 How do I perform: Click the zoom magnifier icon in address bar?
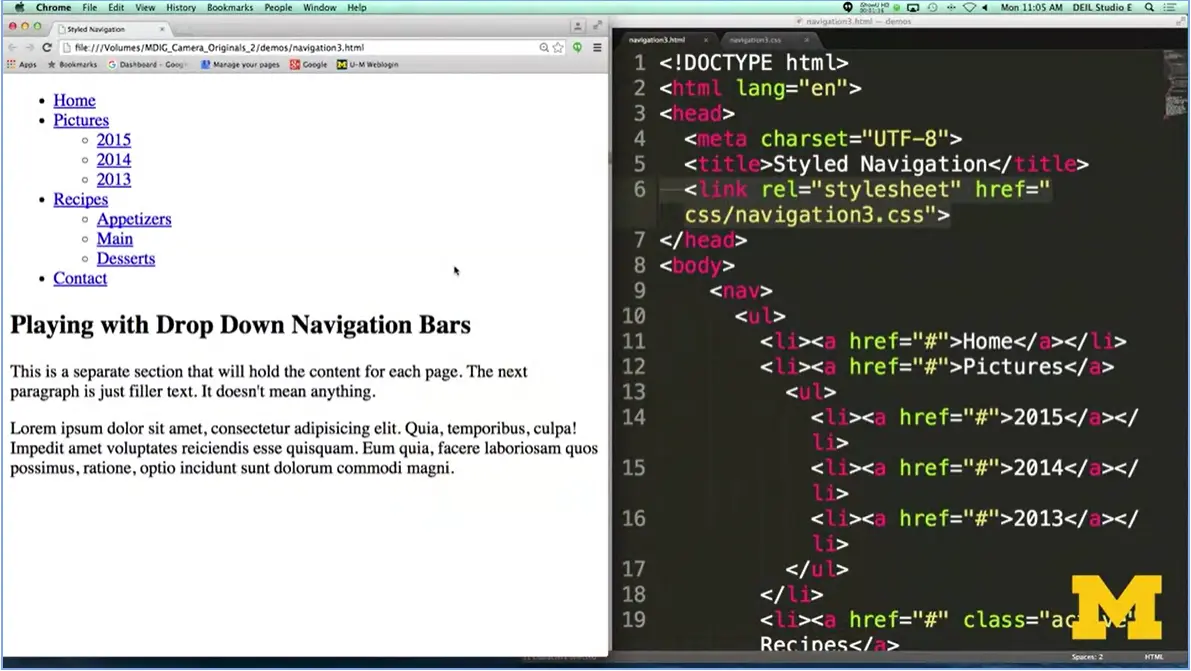(544, 47)
